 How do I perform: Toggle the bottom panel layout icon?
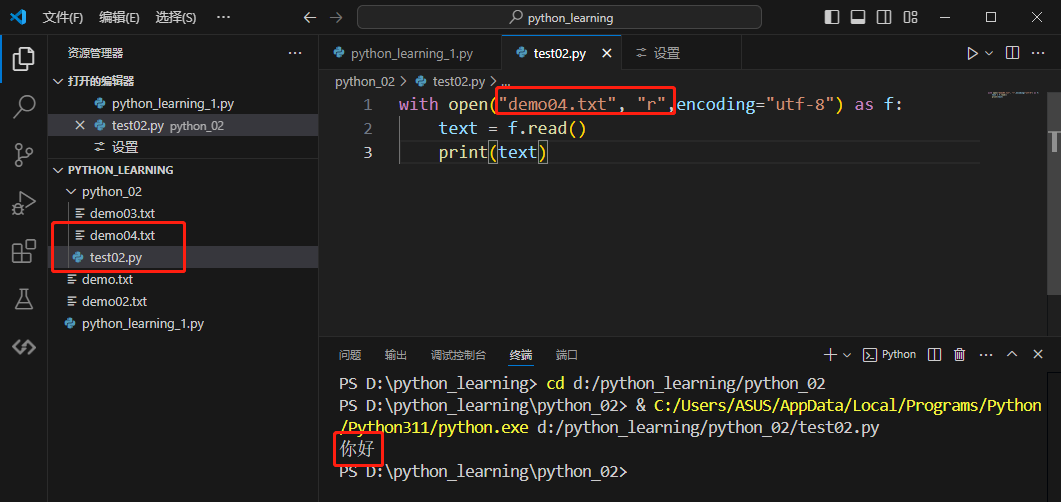pos(858,18)
